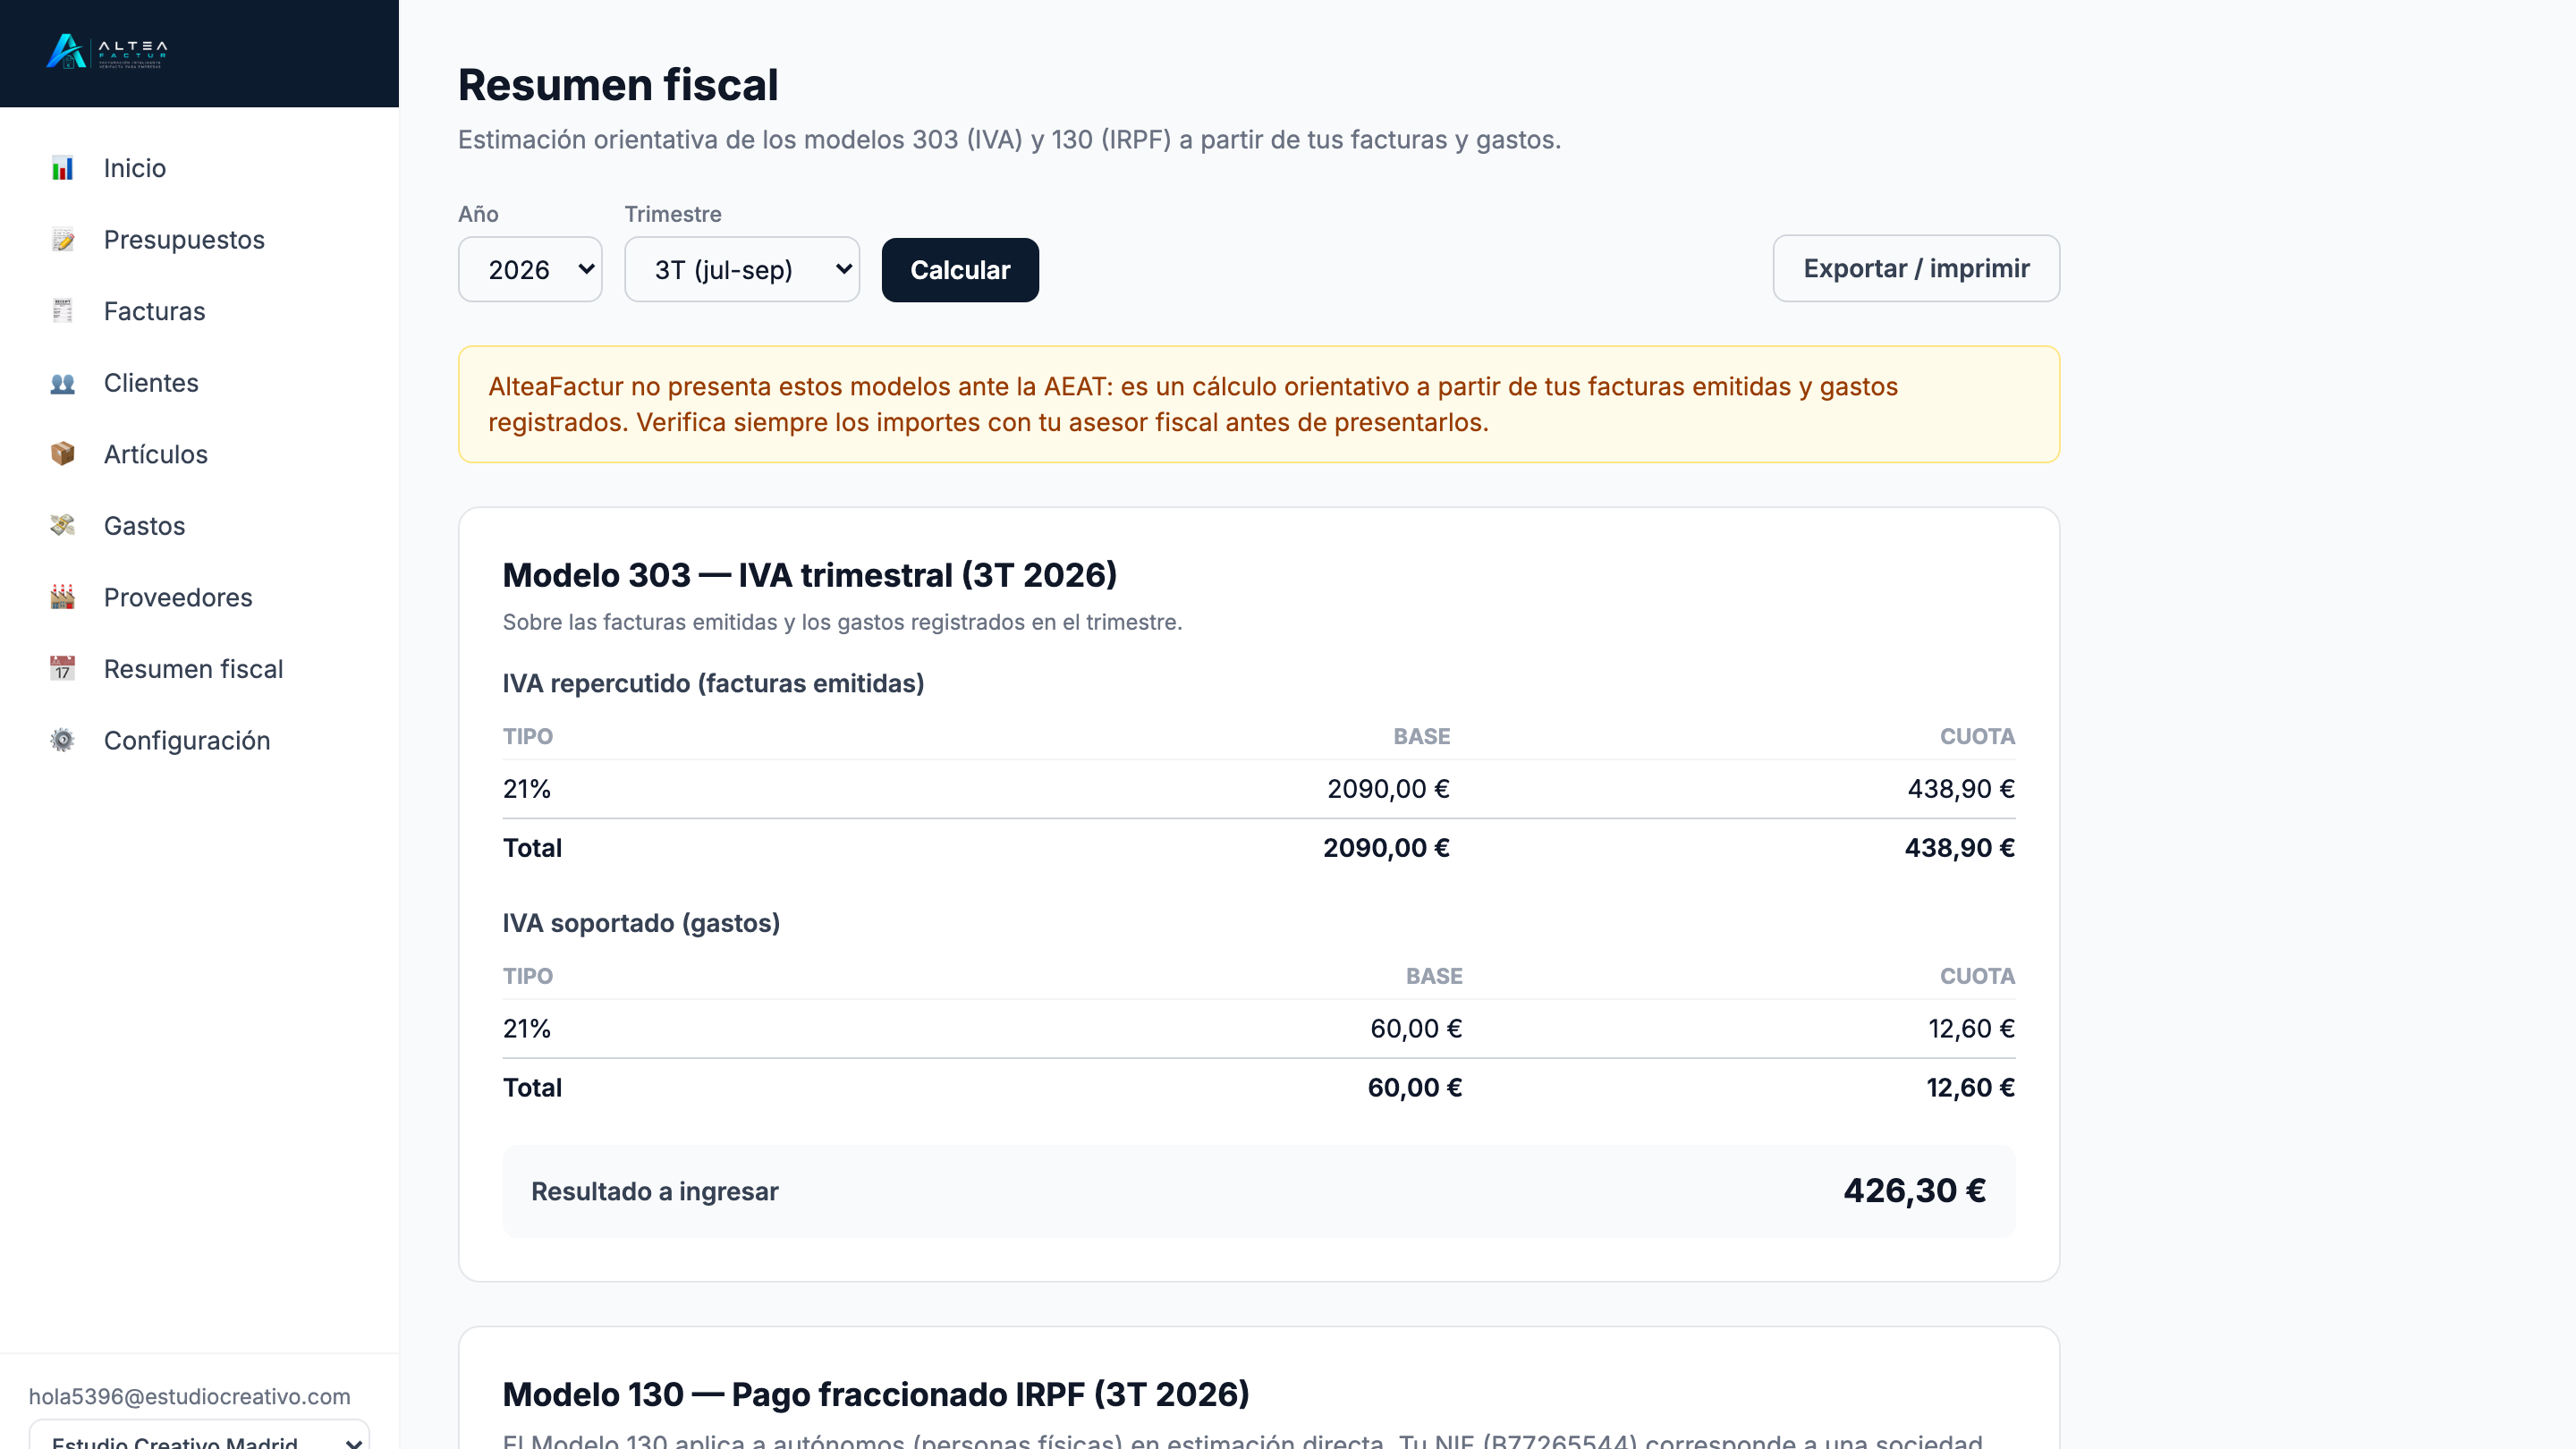
Task: Open Inicio via bar chart icon
Action: 63,168
